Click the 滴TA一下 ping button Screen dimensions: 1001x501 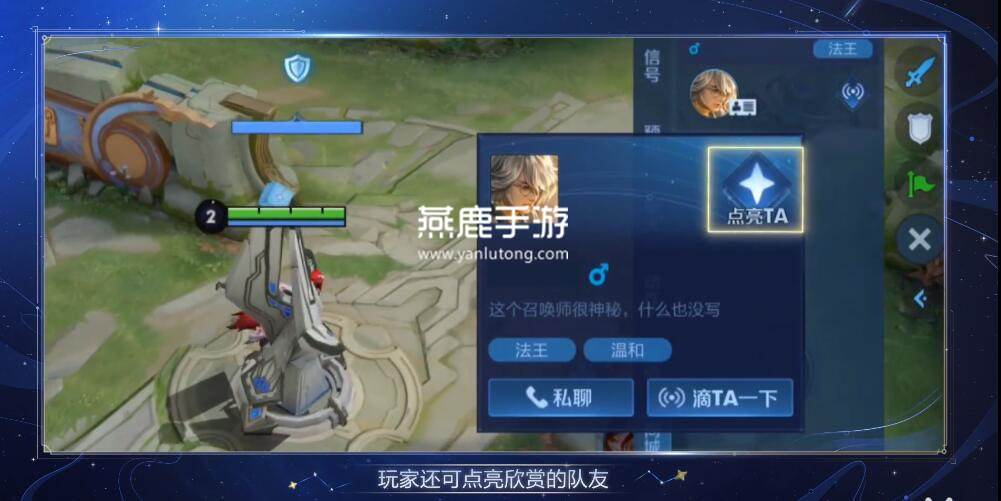point(720,398)
